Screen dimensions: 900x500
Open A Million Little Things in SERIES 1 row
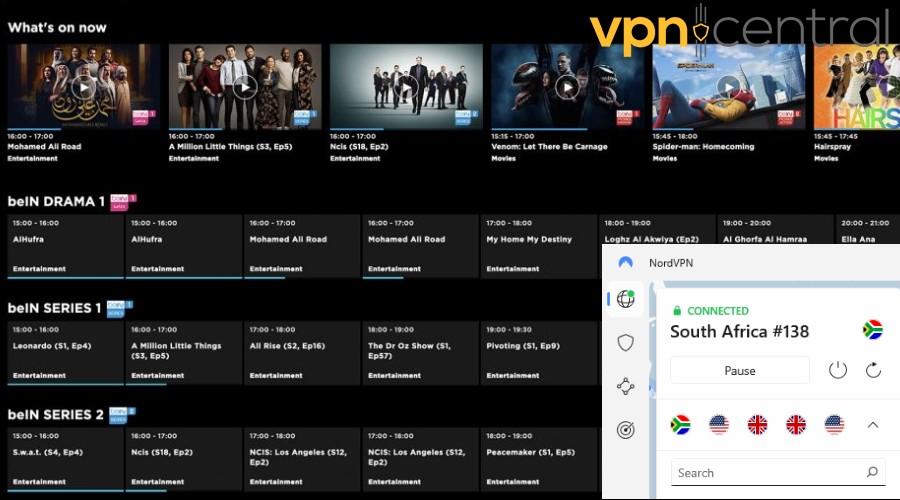184,353
